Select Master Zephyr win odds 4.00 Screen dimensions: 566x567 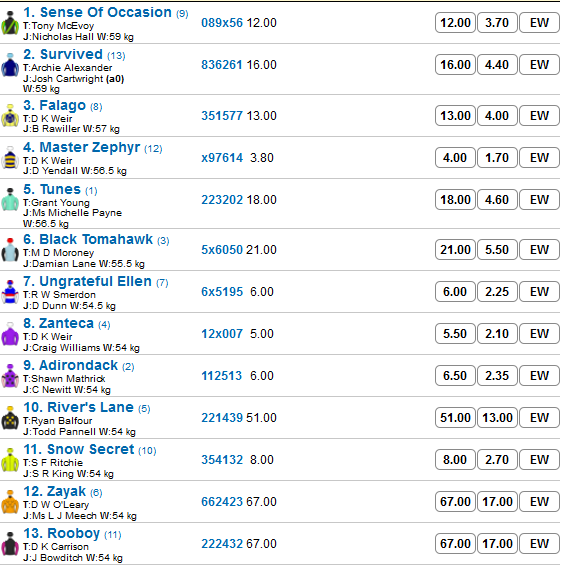[455, 158]
